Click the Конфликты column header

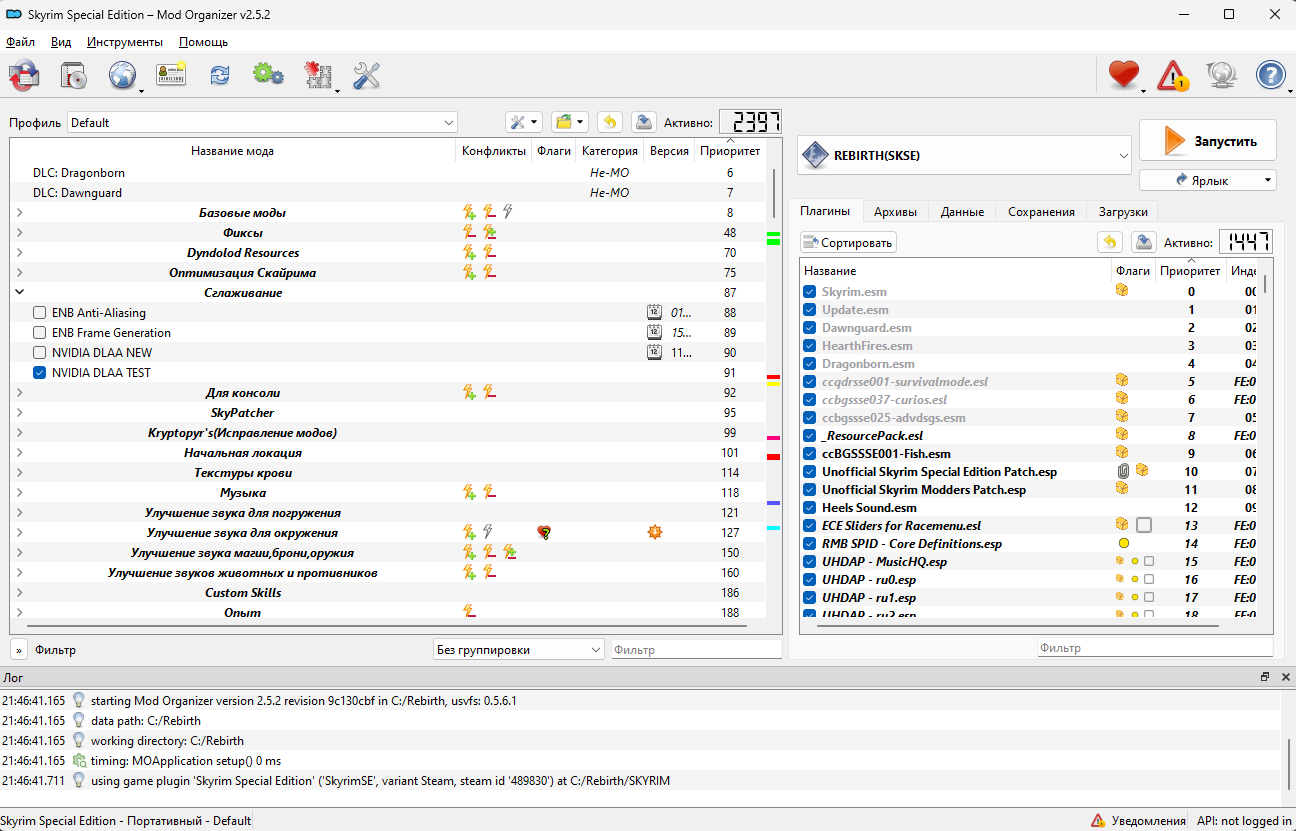pyautogui.click(x=493, y=151)
